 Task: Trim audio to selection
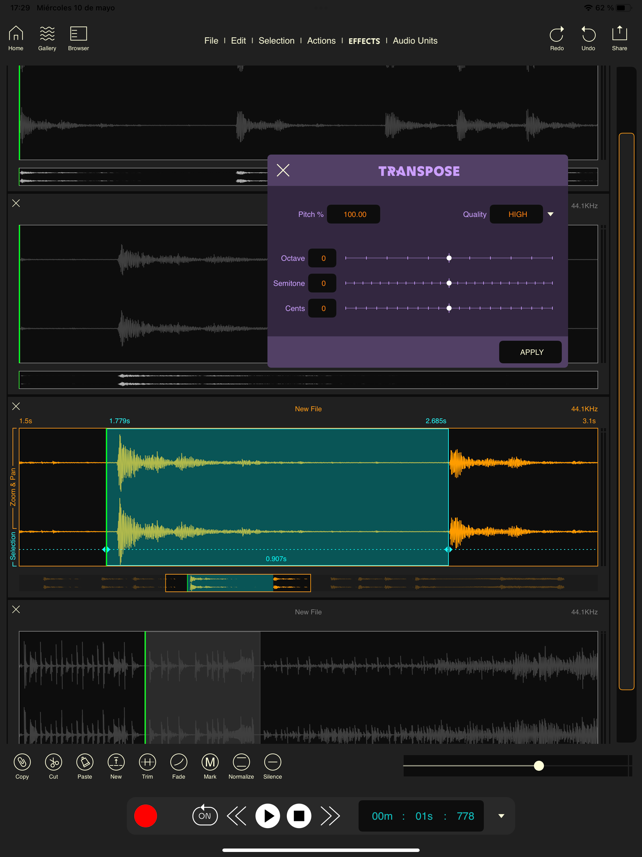148,766
